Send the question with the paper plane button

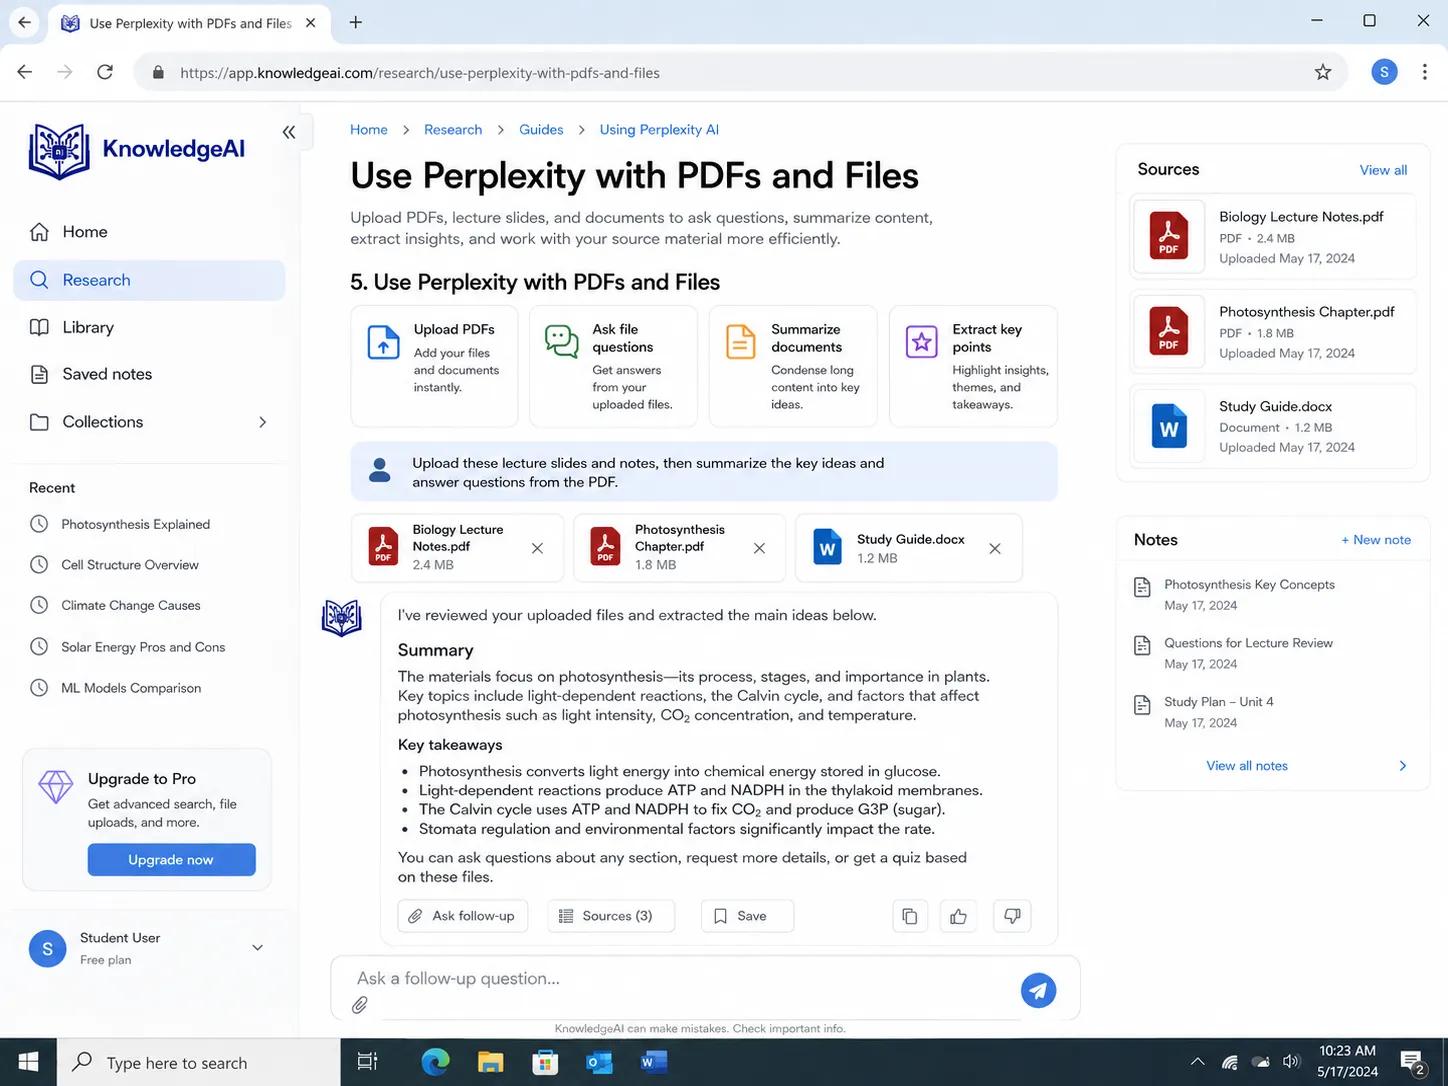(1038, 991)
